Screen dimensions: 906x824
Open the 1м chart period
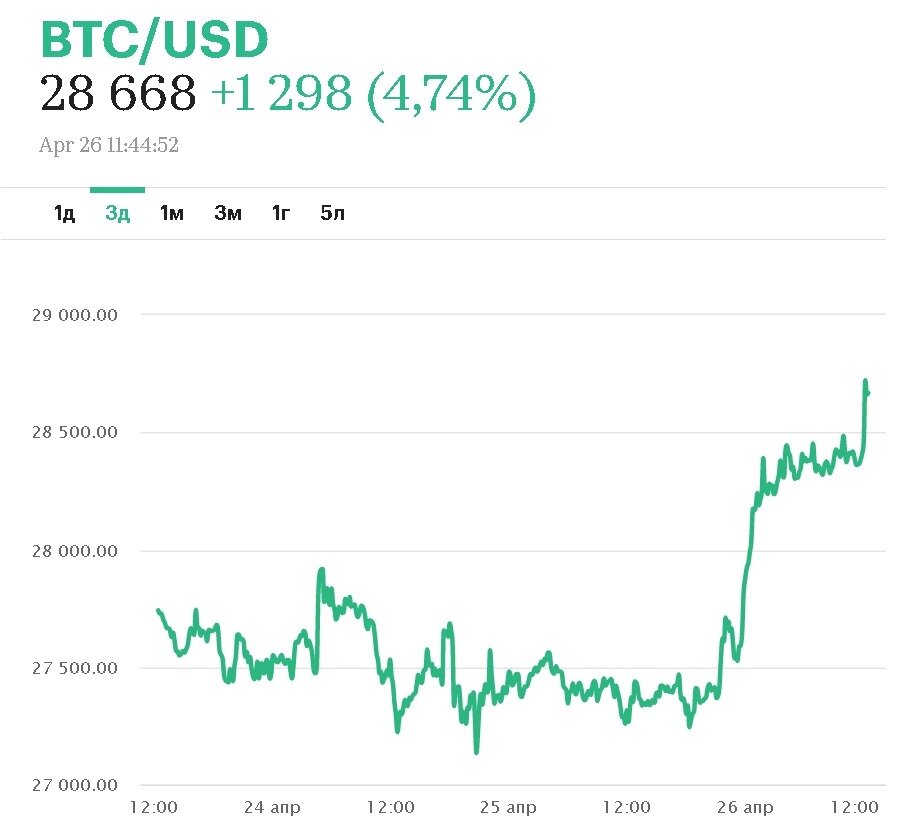point(172,213)
